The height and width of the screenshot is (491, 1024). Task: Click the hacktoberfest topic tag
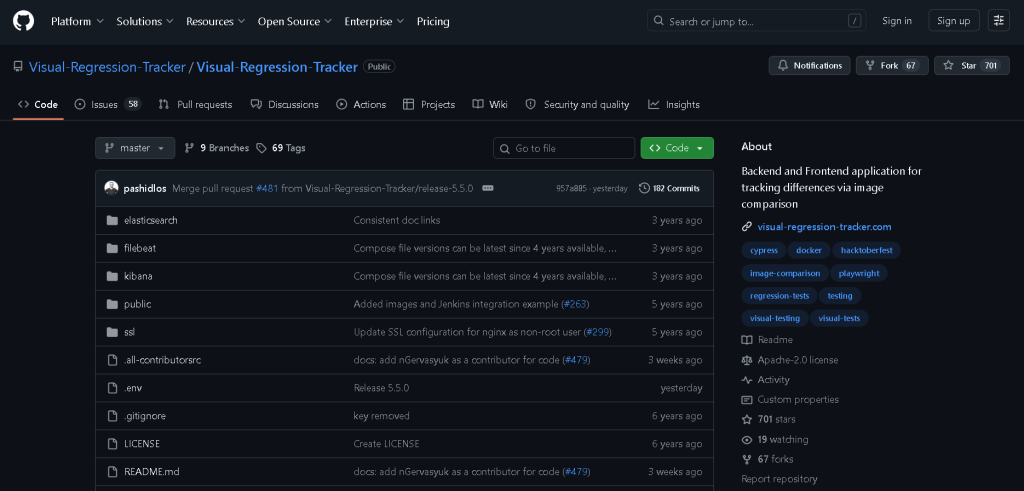point(866,250)
